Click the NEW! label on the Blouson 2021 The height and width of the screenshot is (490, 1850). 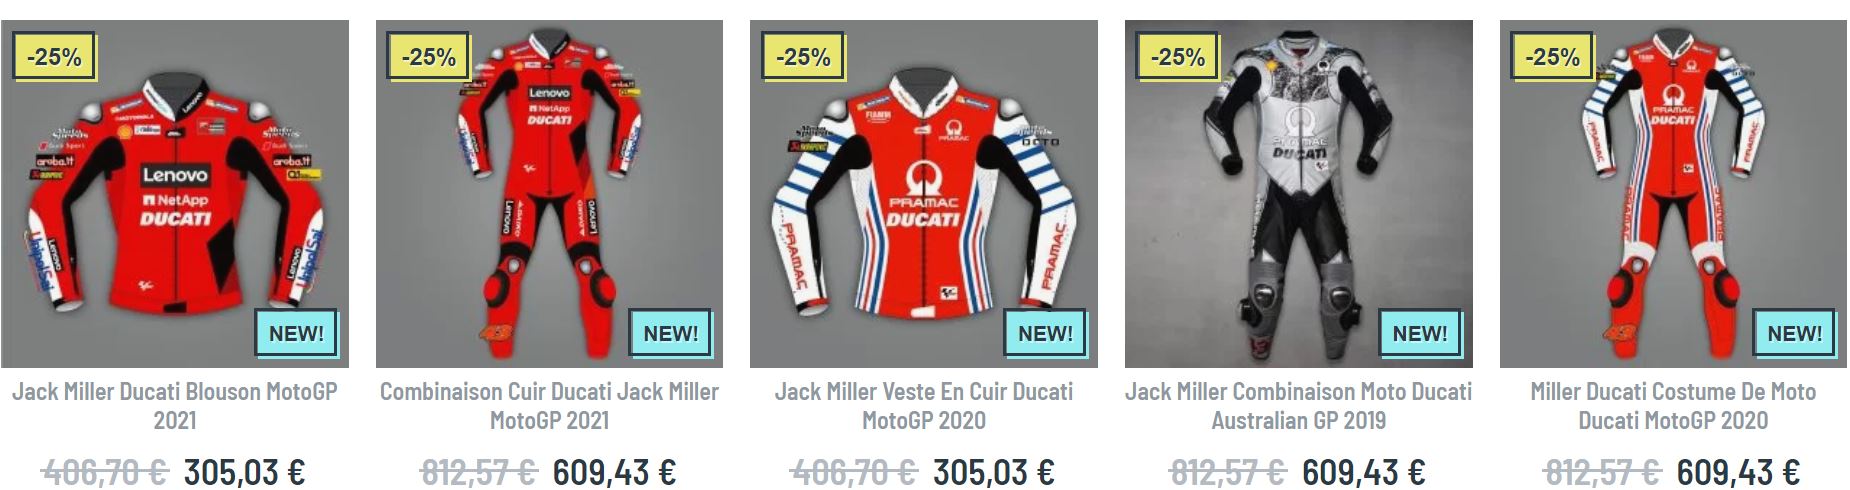click(x=296, y=333)
